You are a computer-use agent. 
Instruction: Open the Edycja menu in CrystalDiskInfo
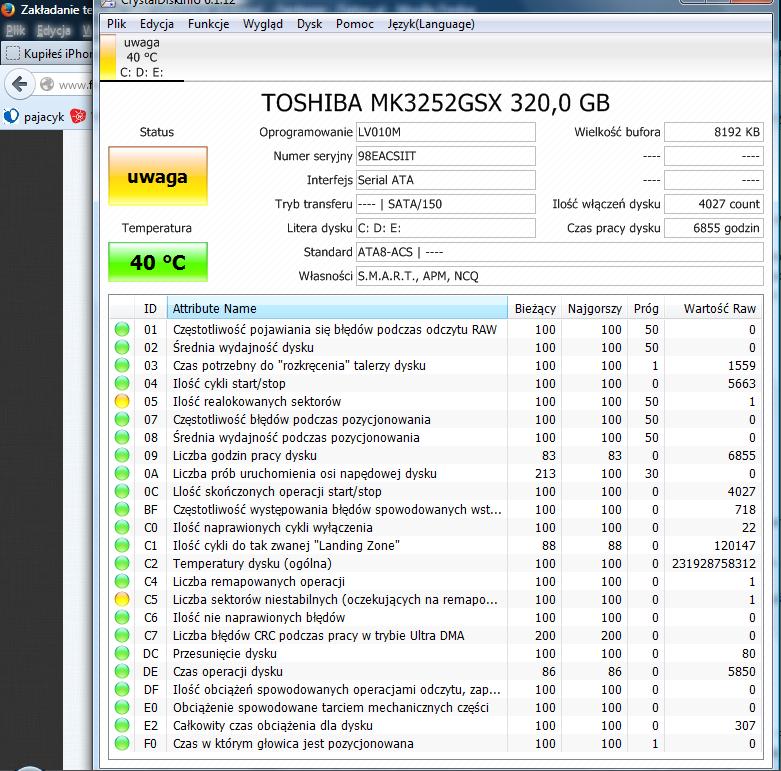click(157, 24)
